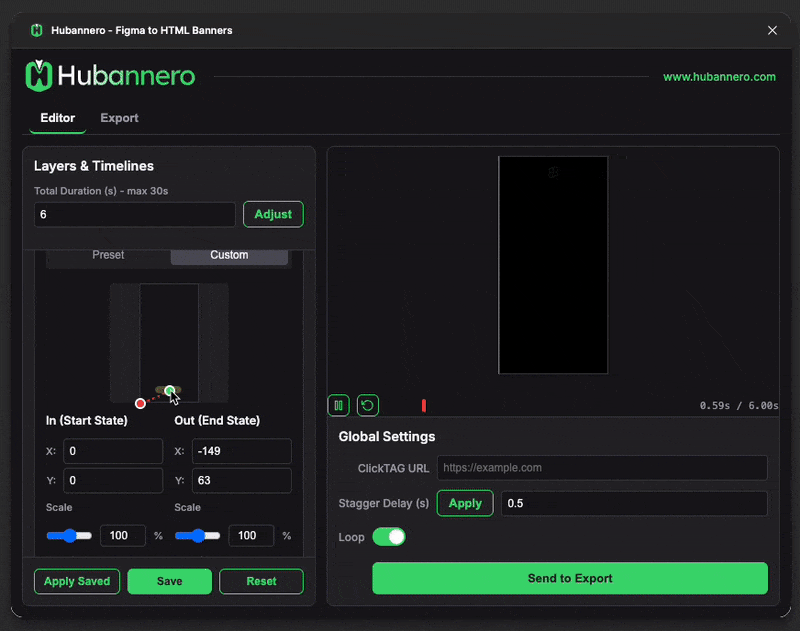
Task: Click the In Scale percentage field
Action: tap(123, 536)
